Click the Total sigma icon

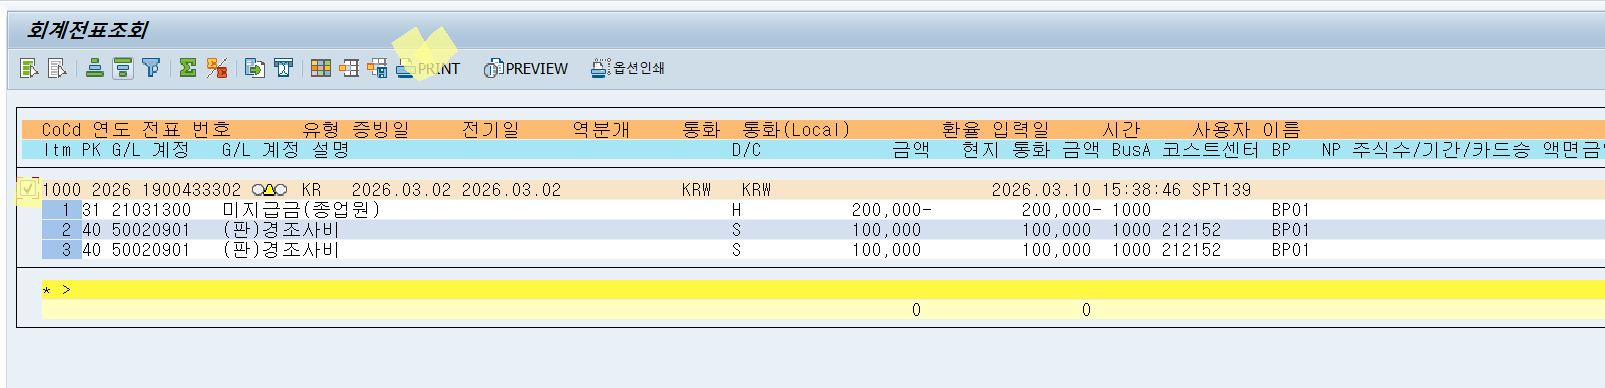click(x=188, y=68)
